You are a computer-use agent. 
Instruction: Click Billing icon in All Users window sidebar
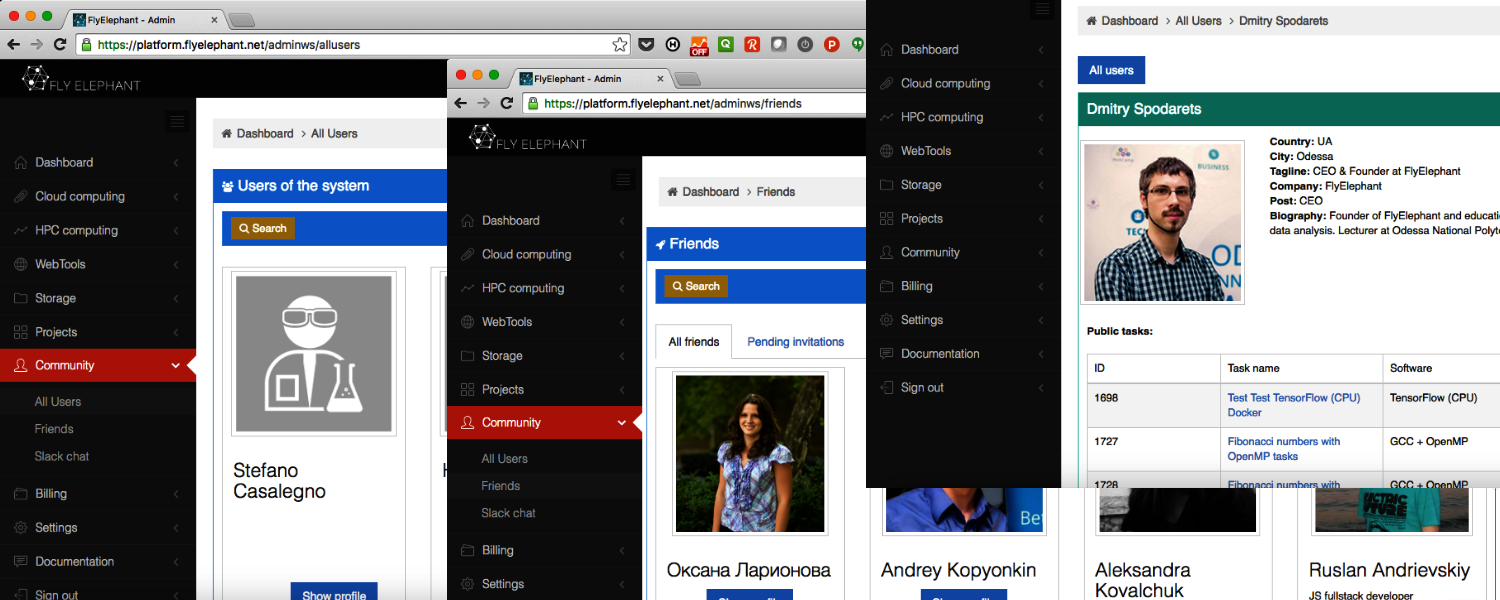pos(20,493)
